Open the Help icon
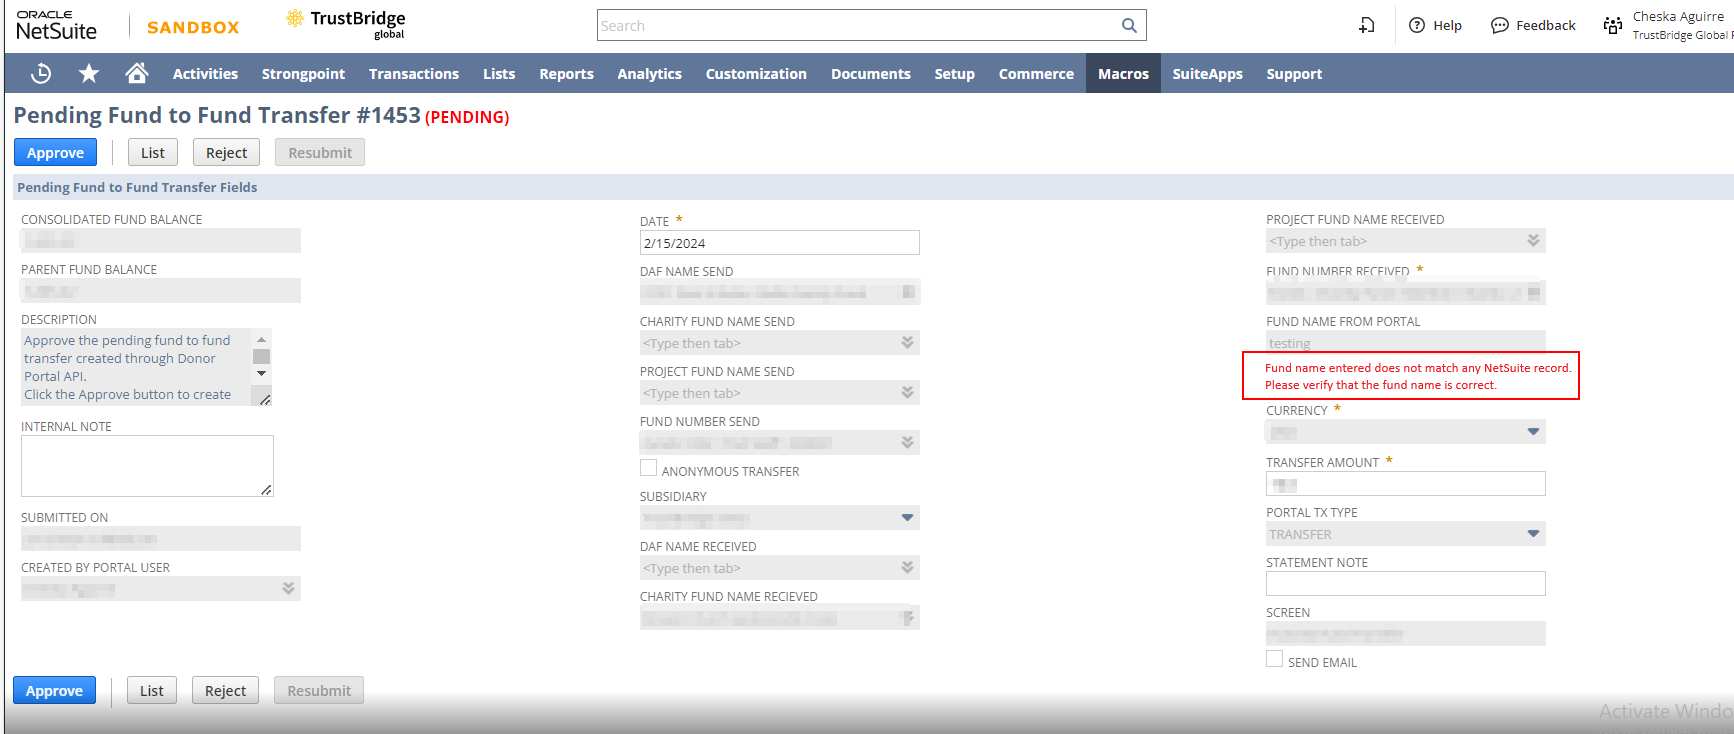The width and height of the screenshot is (1734, 734). pos(1417,26)
